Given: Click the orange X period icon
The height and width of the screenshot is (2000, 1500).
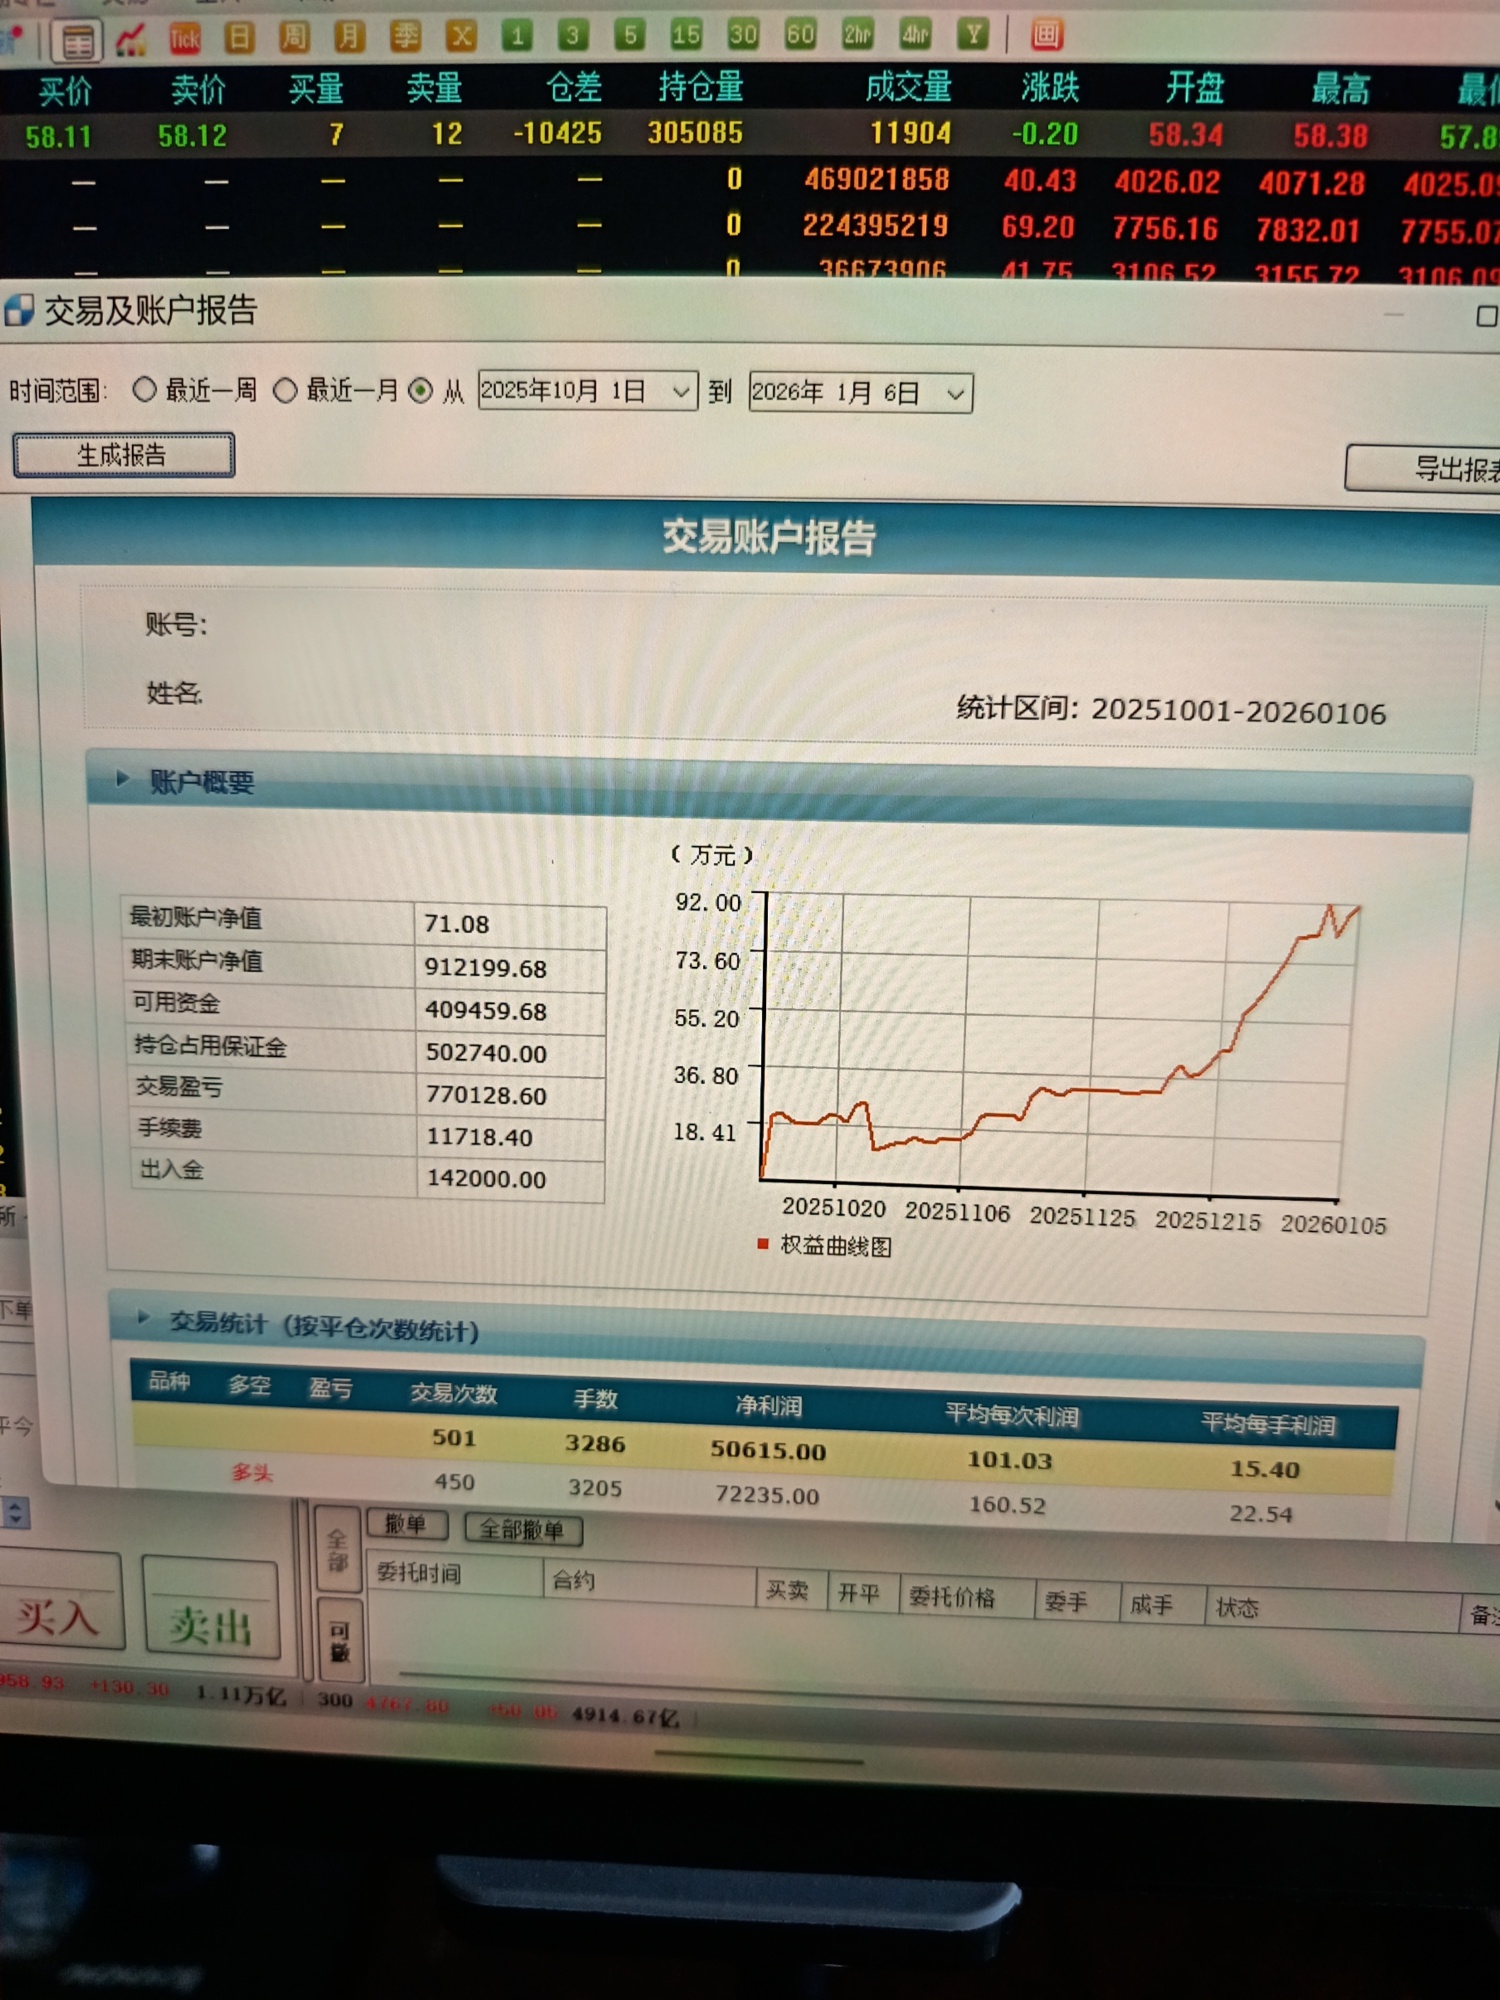Looking at the screenshot, I should coord(460,37).
